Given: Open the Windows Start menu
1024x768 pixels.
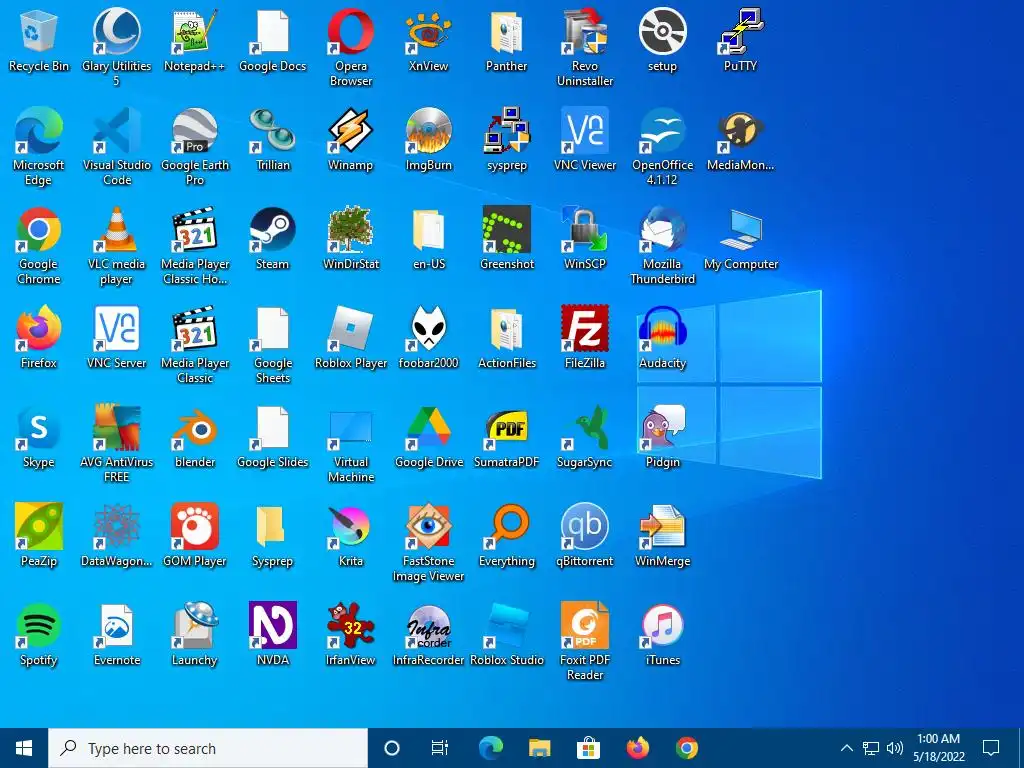Looking at the screenshot, I should 24,748.
